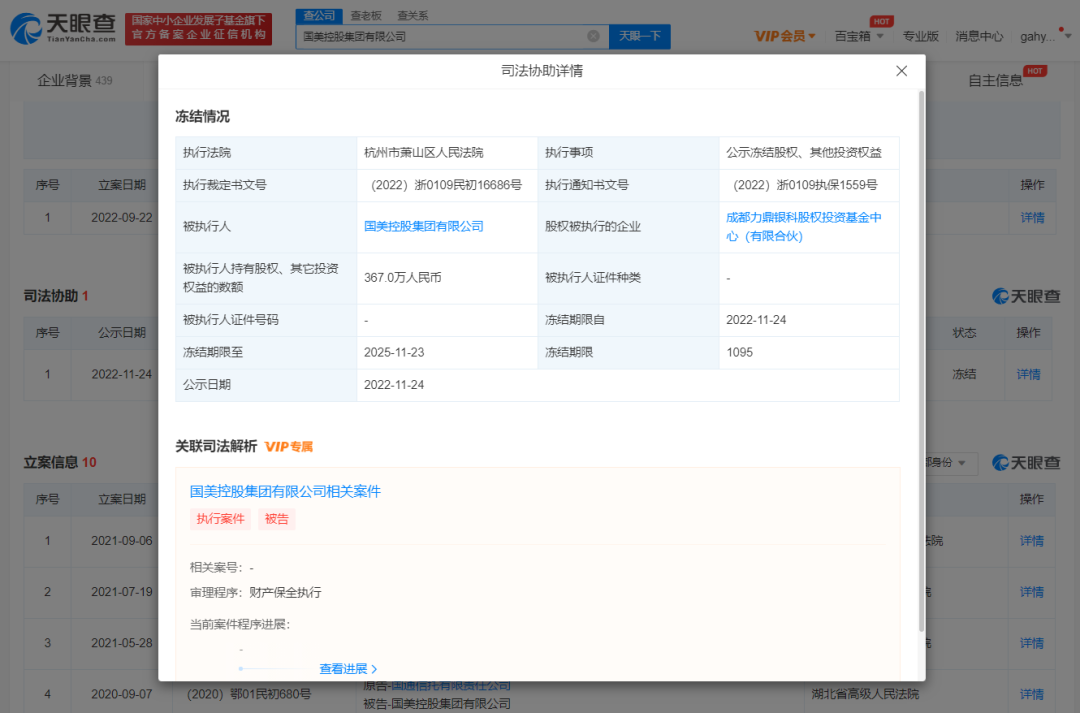Open the 国美控股集团有限公司 link in the table
The height and width of the screenshot is (713, 1080).
pyautogui.click(x=424, y=226)
